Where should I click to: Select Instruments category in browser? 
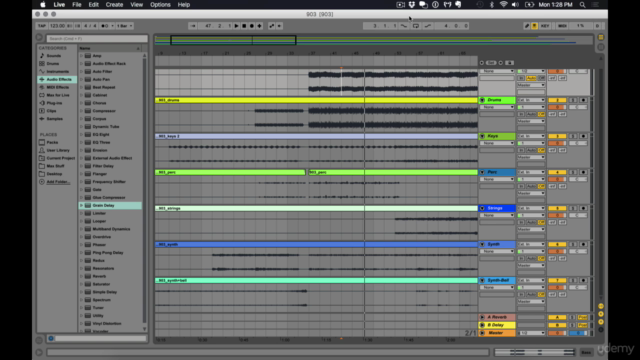tap(57, 71)
